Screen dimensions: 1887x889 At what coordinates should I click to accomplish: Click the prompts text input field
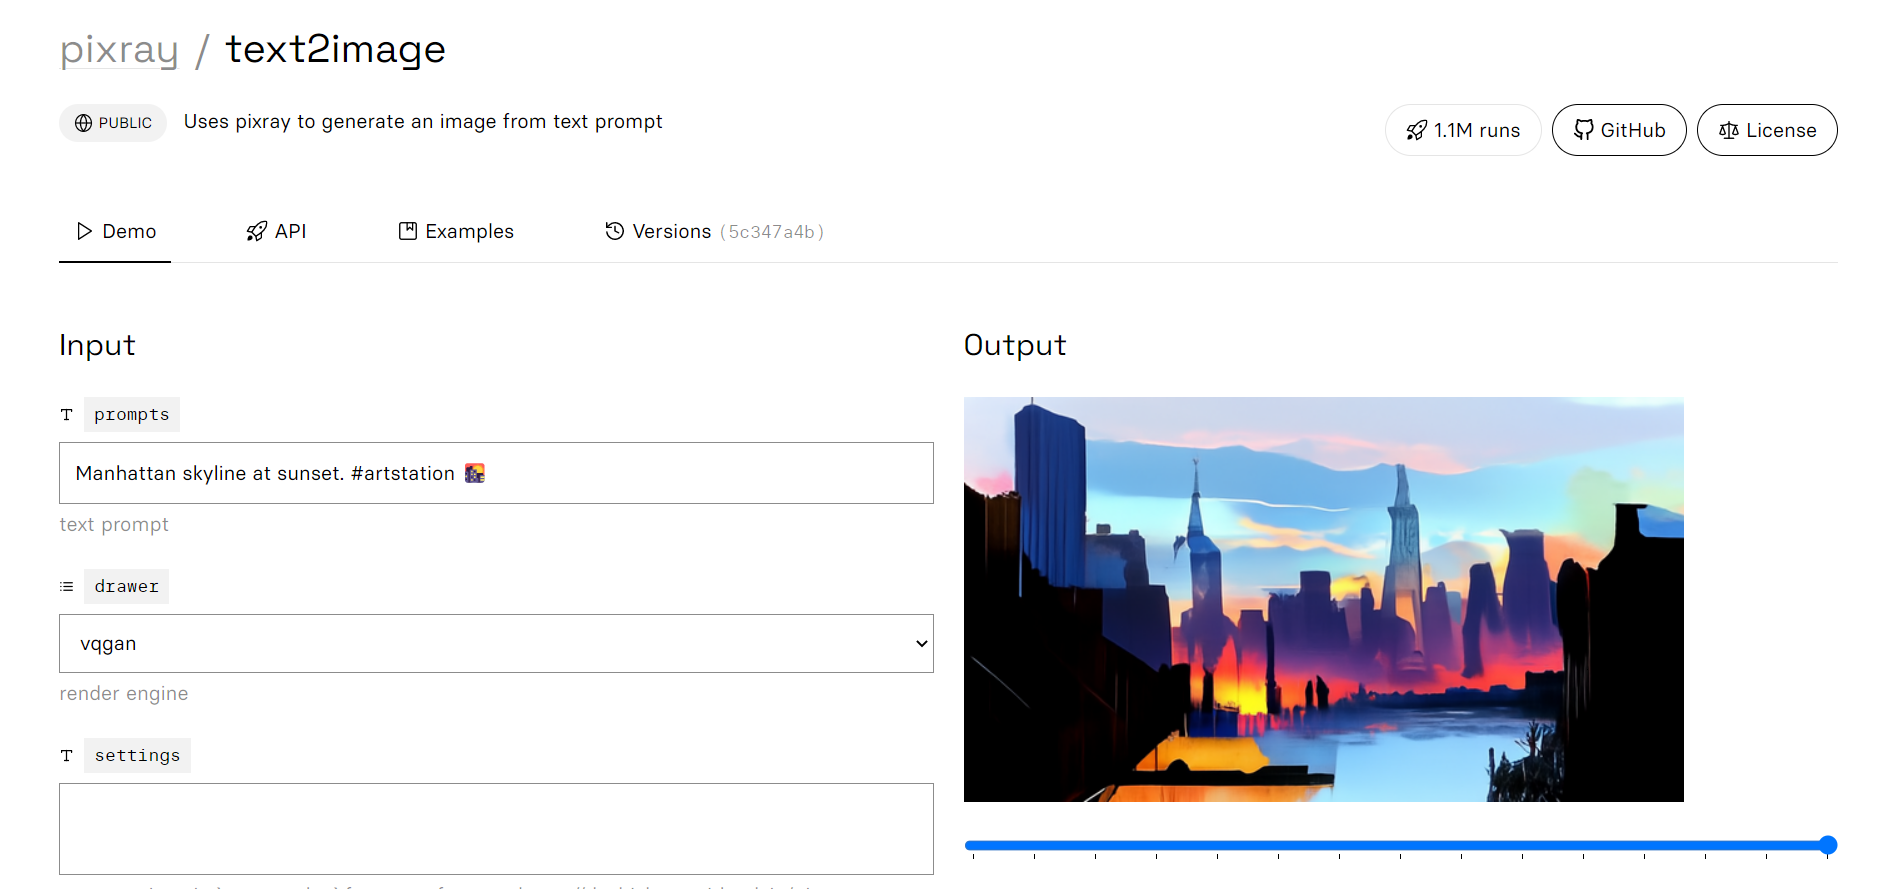(x=496, y=473)
